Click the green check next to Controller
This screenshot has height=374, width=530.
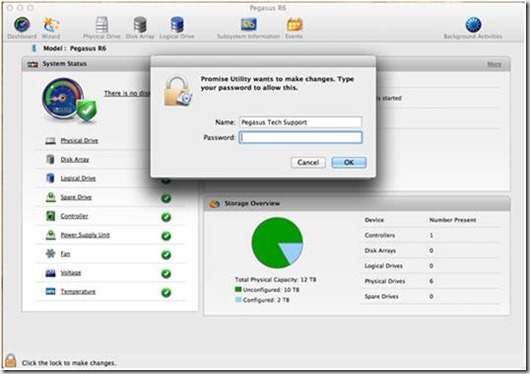pos(166,217)
